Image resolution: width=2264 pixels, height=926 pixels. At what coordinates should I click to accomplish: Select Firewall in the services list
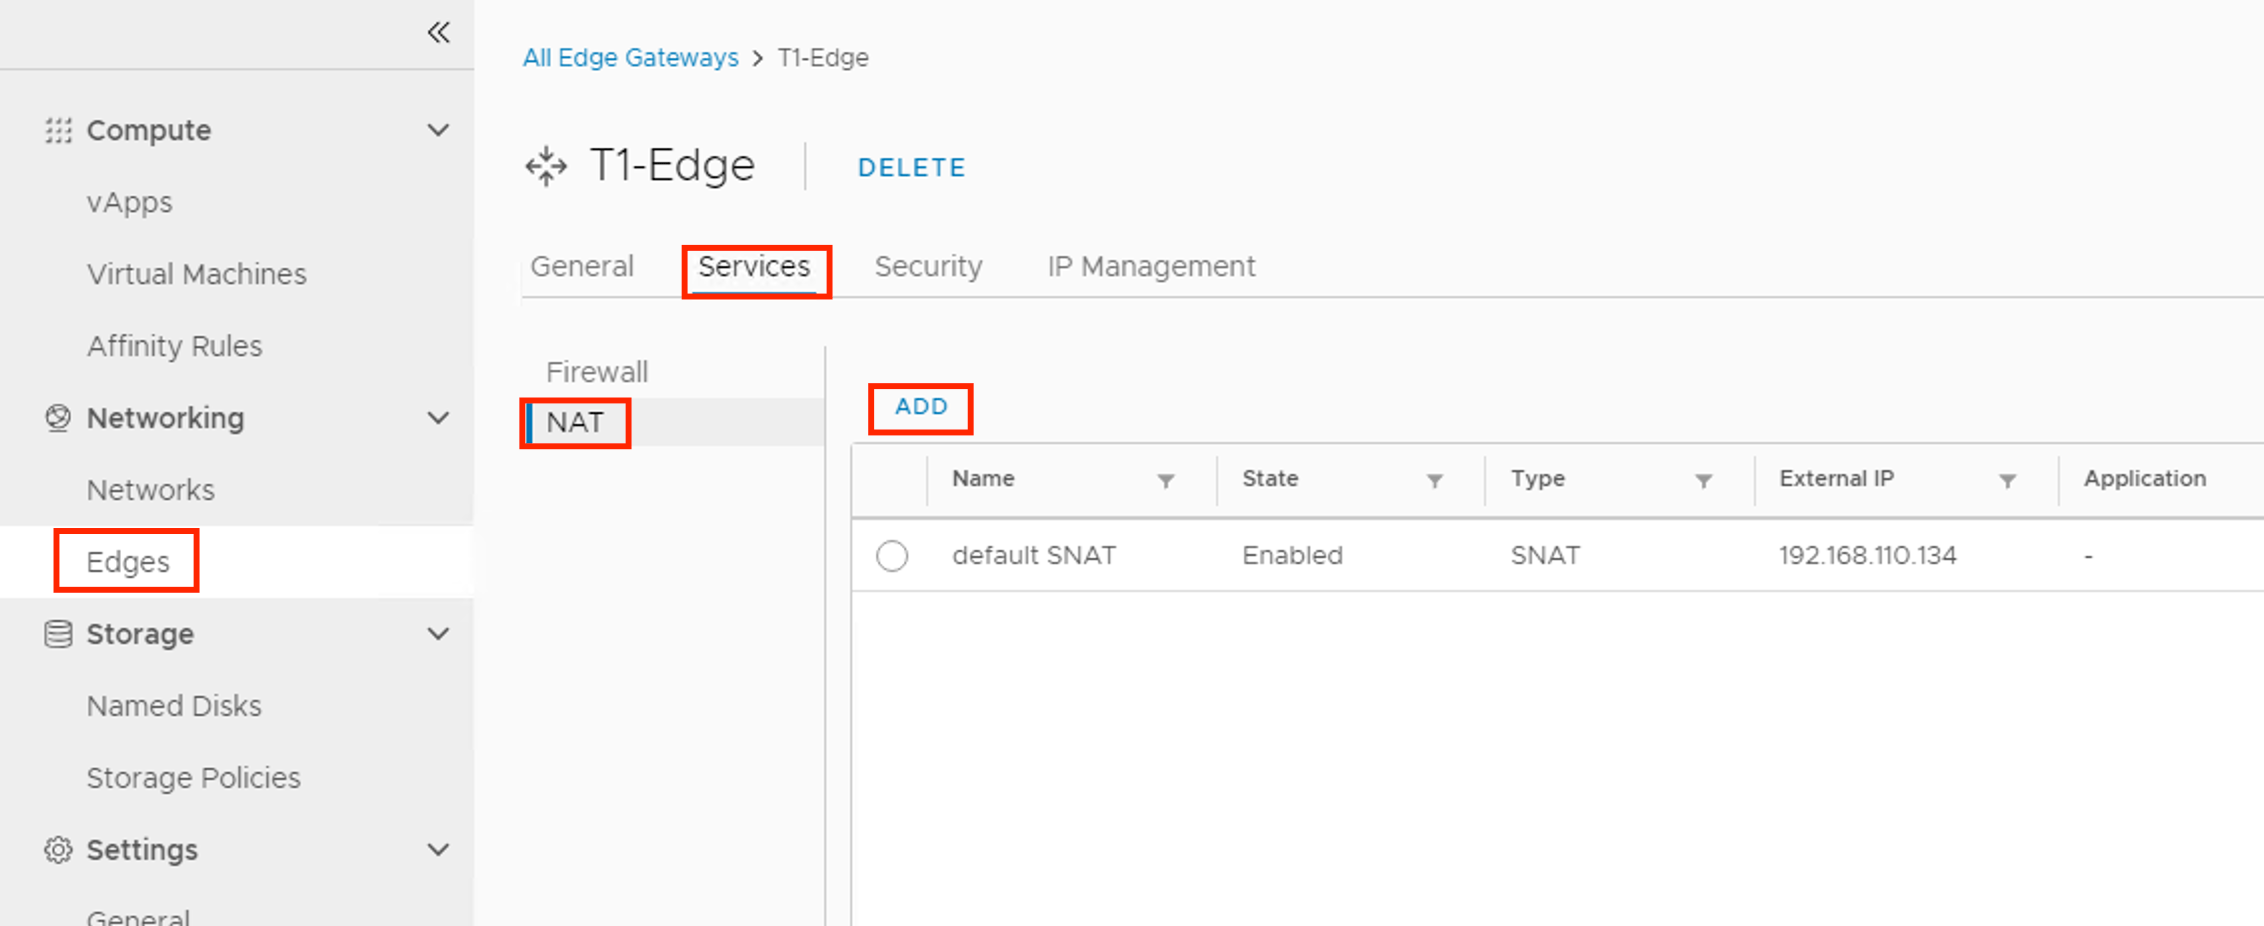pos(597,372)
